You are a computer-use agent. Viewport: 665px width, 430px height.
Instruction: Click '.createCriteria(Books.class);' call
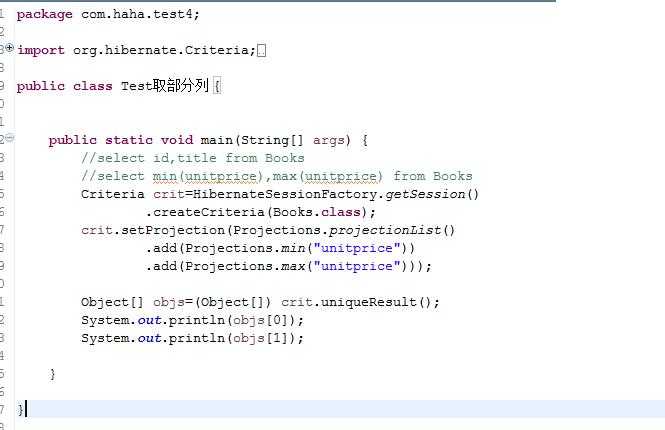tap(261, 212)
